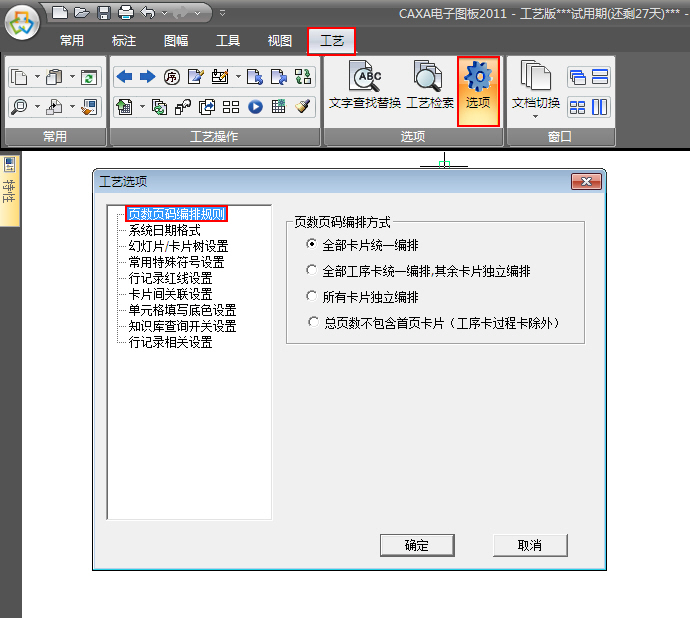
Task: Expand the undo history dropdown arrow
Action: tap(164, 13)
